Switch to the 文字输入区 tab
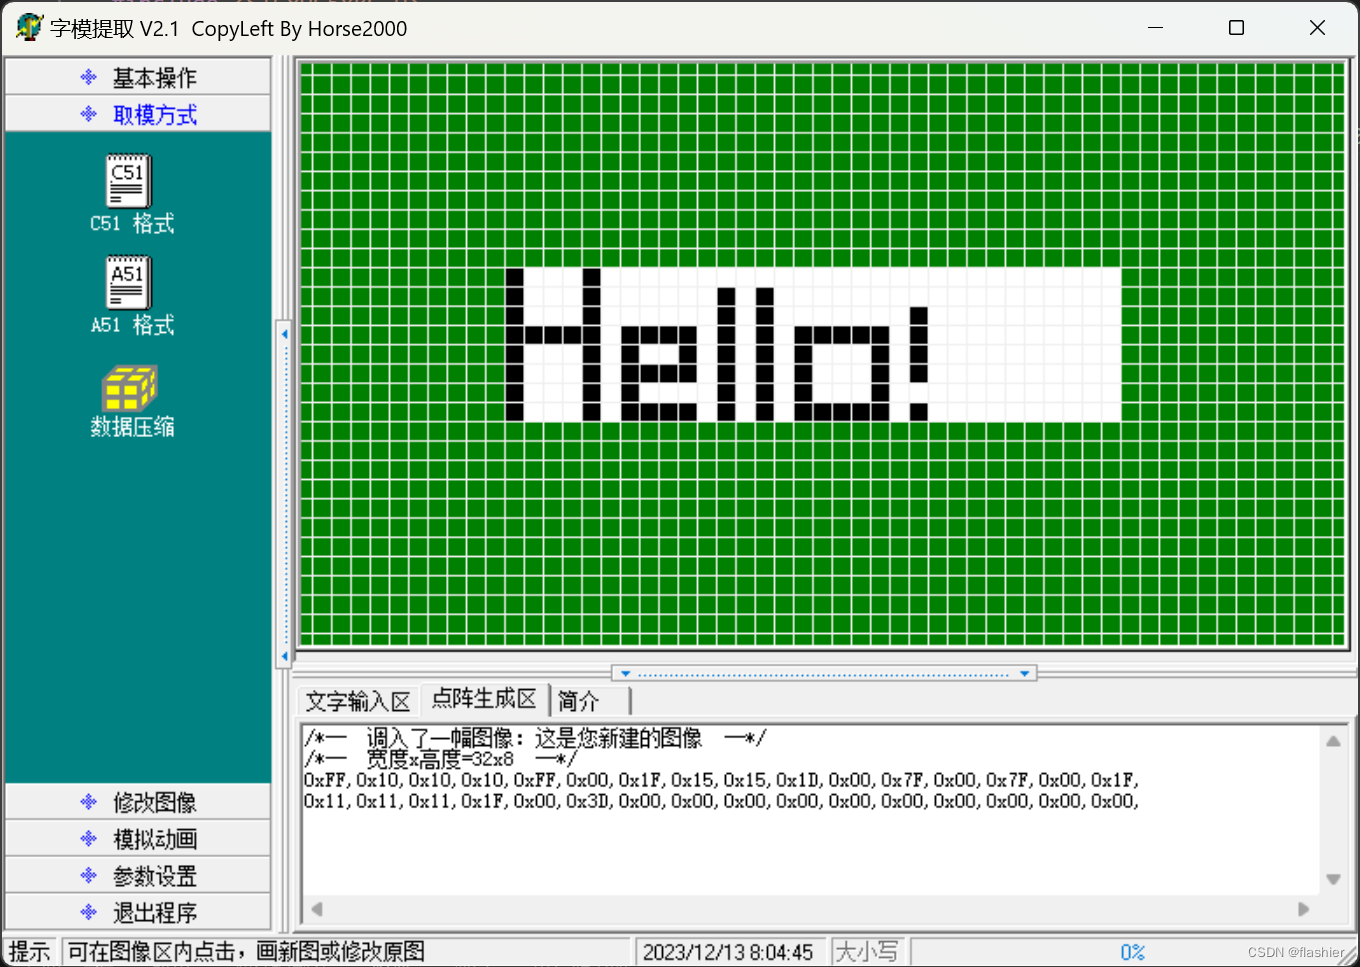The height and width of the screenshot is (967, 1360). pyautogui.click(x=358, y=701)
